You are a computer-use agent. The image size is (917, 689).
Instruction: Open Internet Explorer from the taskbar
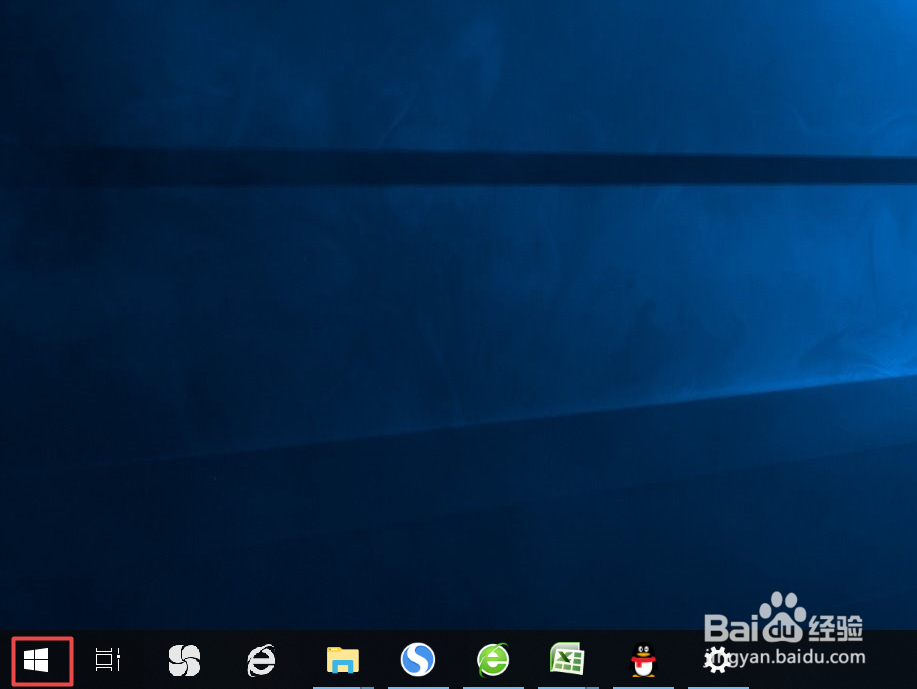click(260, 660)
